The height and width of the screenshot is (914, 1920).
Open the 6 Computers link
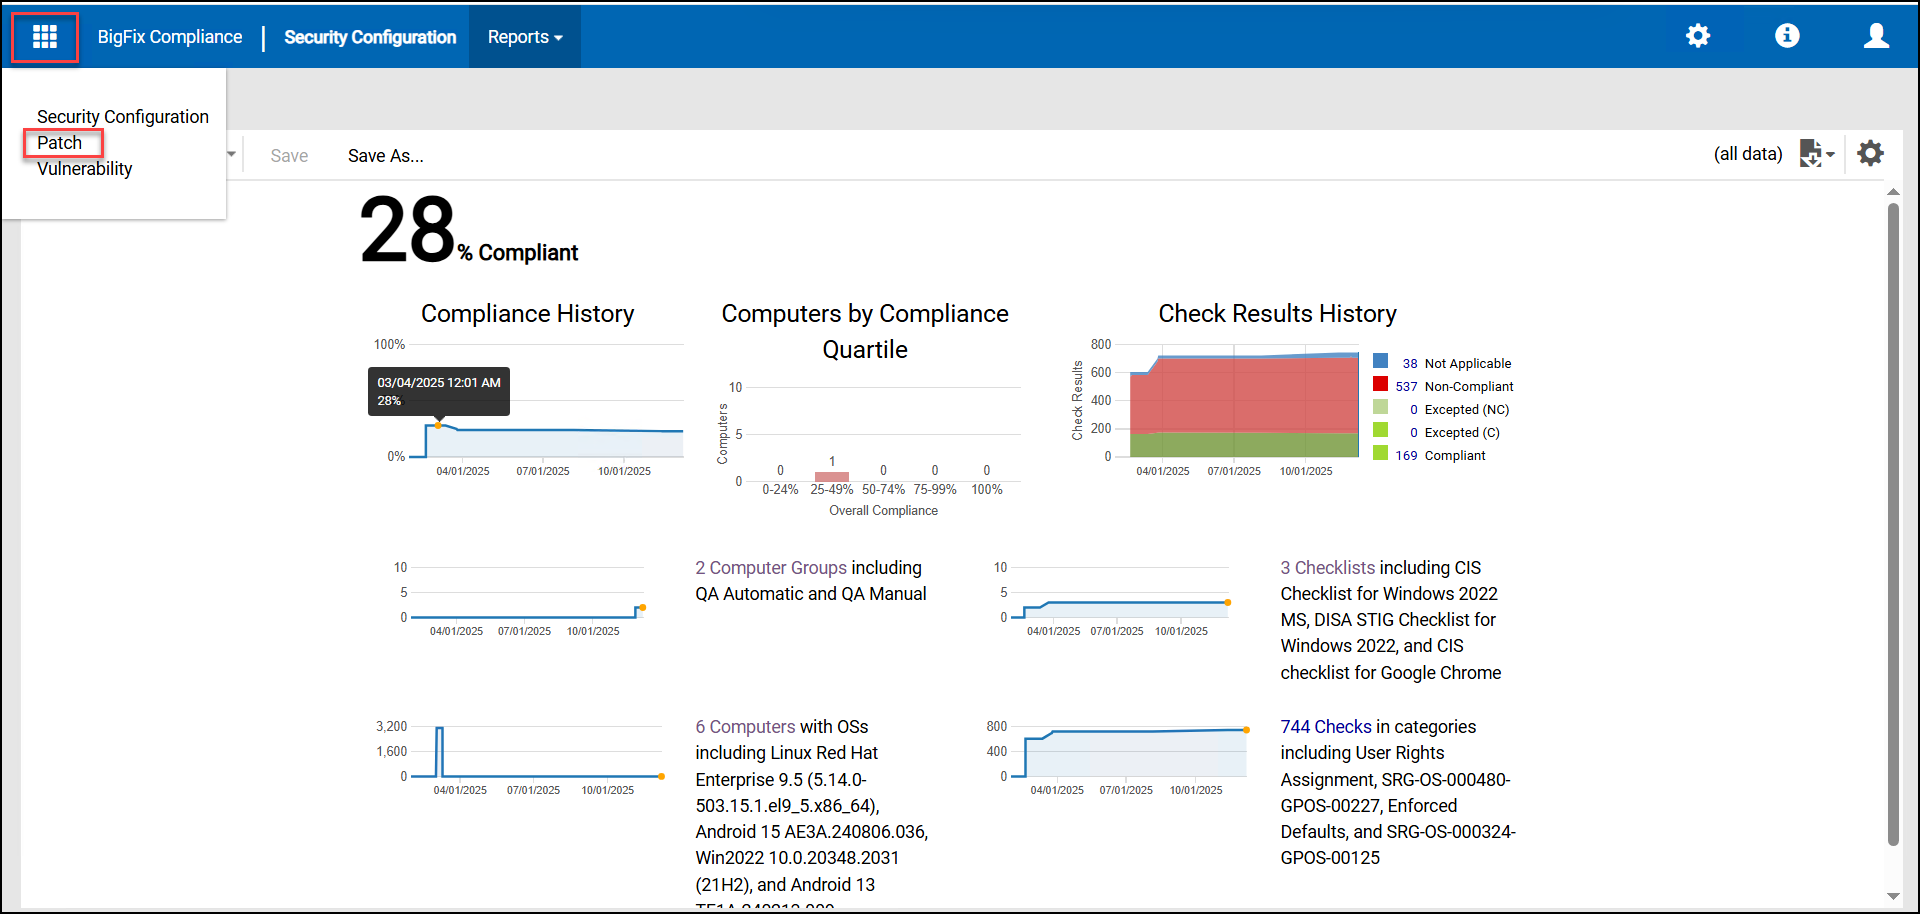pyautogui.click(x=745, y=727)
